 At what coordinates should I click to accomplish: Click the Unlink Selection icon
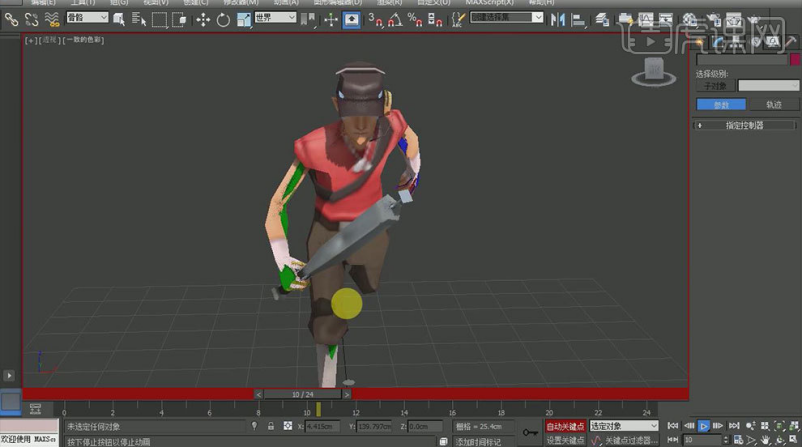click(31, 20)
